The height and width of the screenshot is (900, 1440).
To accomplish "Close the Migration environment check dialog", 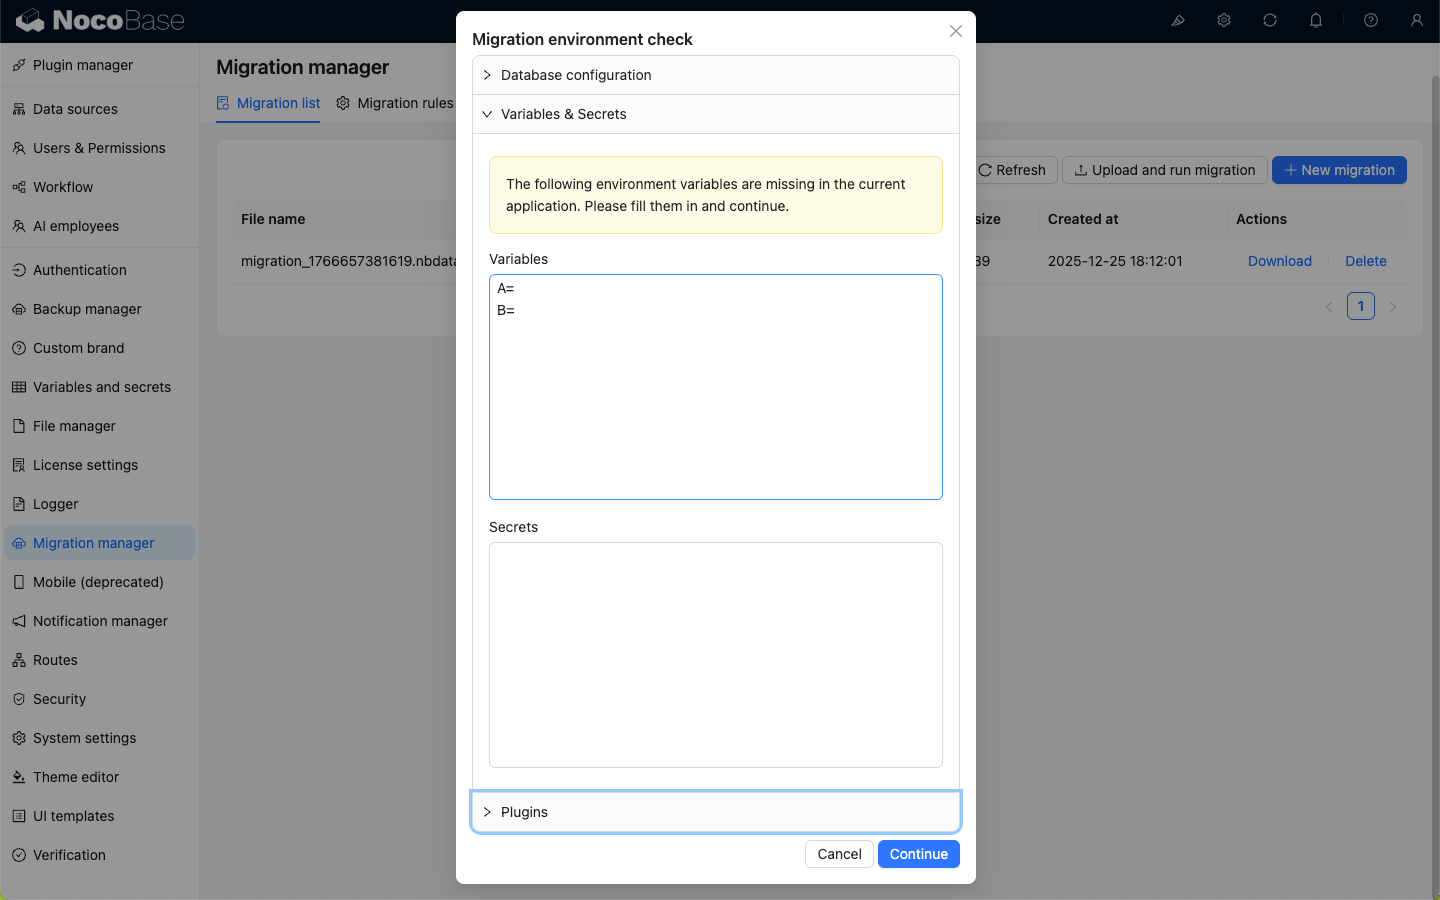I will pos(956,31).
